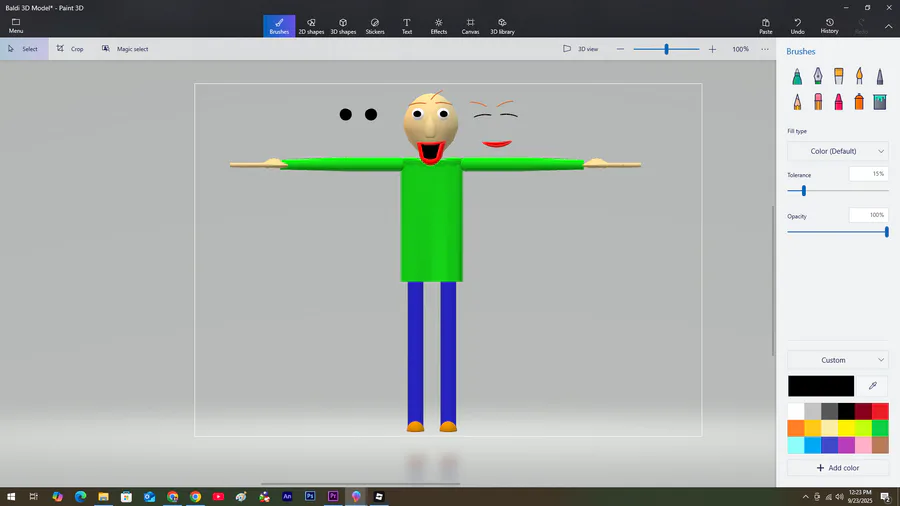Viewport: 900px width, 506px height.
Task: Click the zoom out minus icon
Action: 620,49
